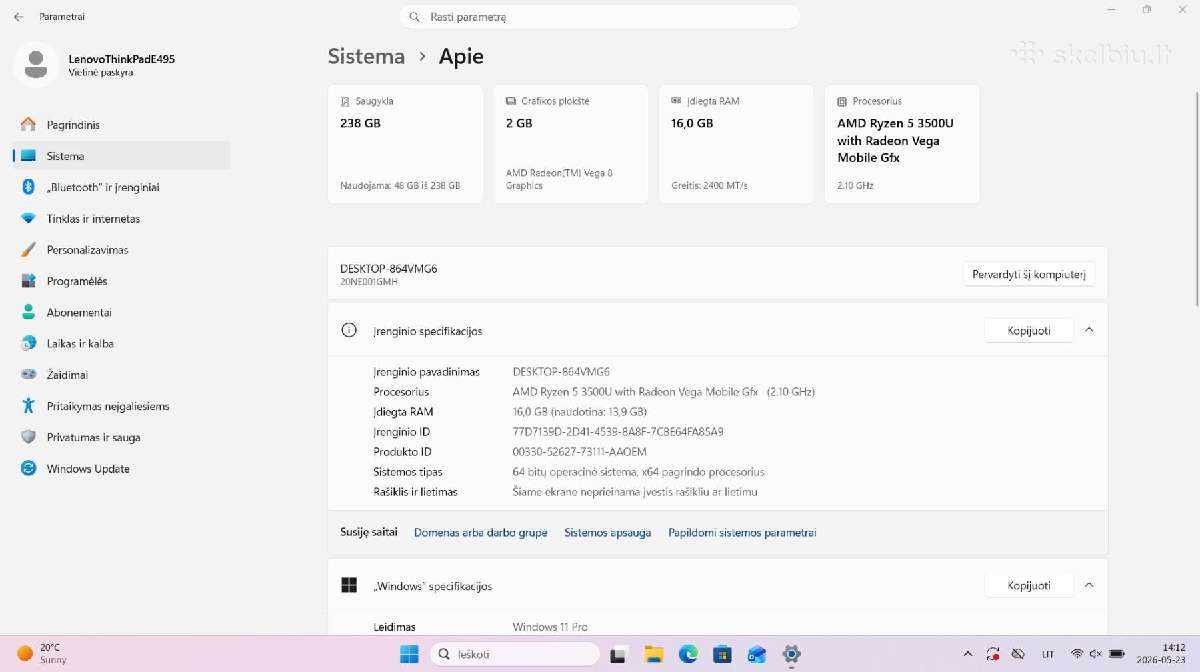Click the search magnifier icon in settings
Viewport: 1200px width, 672px height.
click(414, 17)
